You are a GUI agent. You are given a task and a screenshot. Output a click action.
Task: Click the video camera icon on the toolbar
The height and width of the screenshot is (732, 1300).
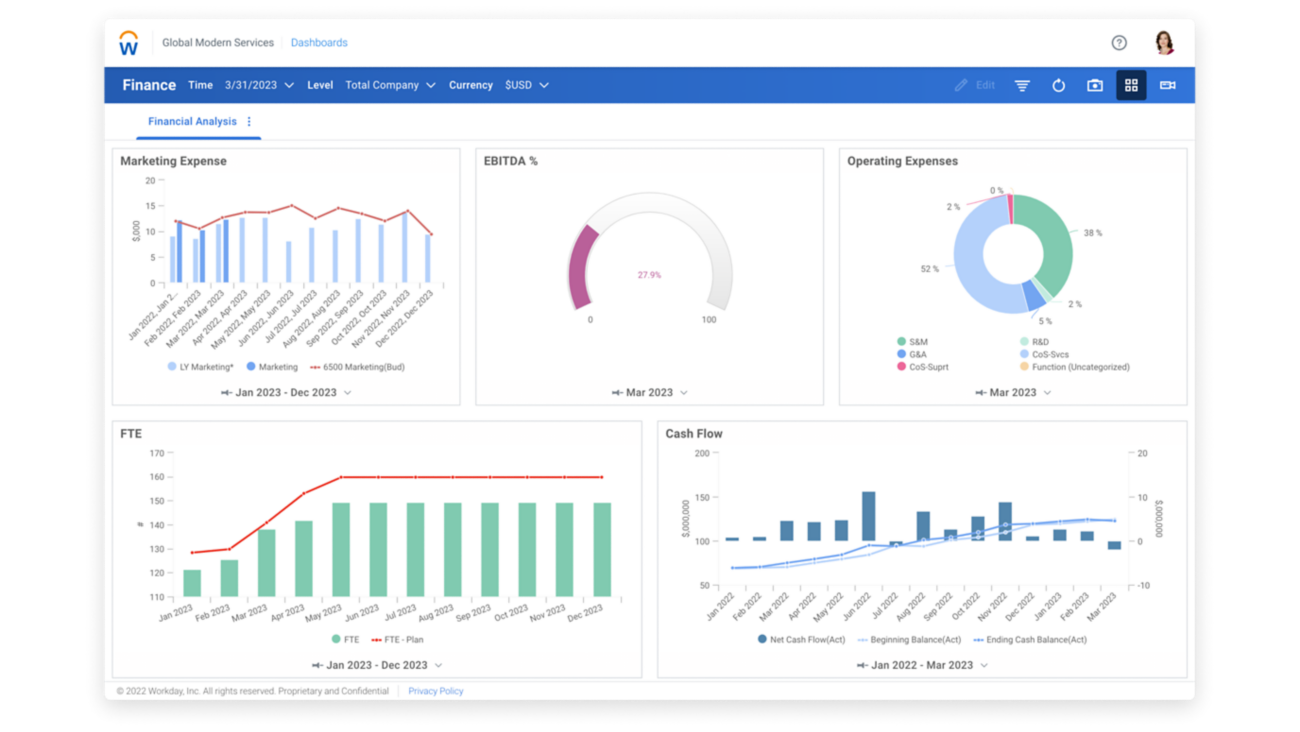pyautogui.click(x=1167, y=85)
